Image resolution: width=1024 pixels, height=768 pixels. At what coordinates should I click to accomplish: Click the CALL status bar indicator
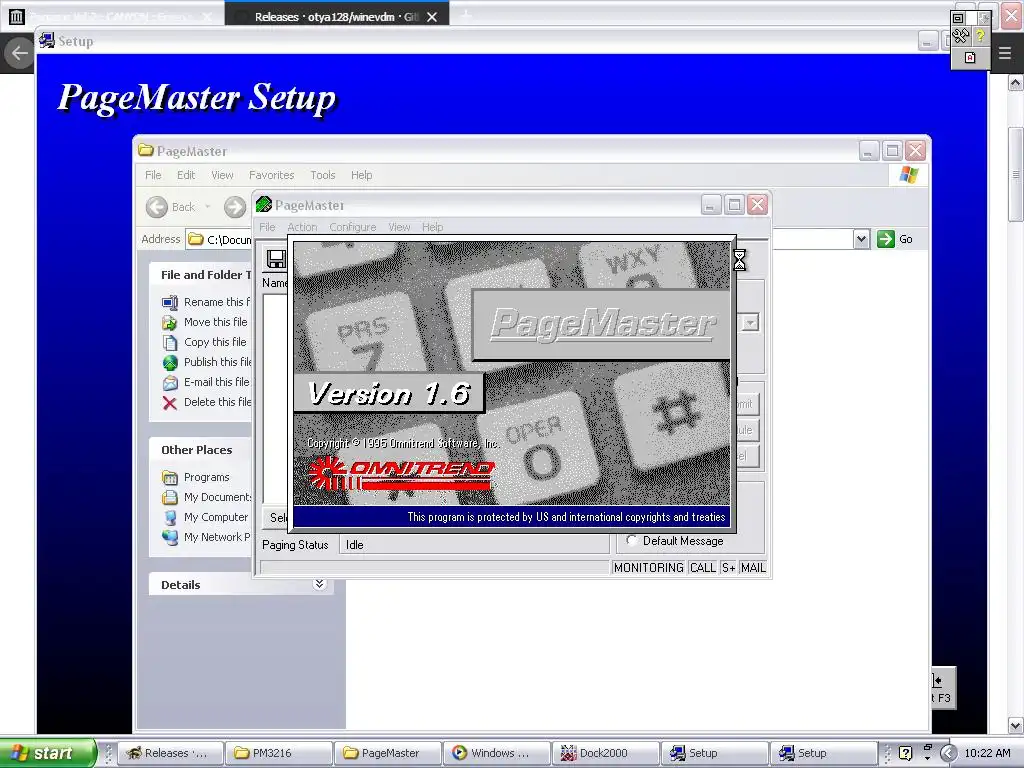pyautogui.click(x=703, y=568)
